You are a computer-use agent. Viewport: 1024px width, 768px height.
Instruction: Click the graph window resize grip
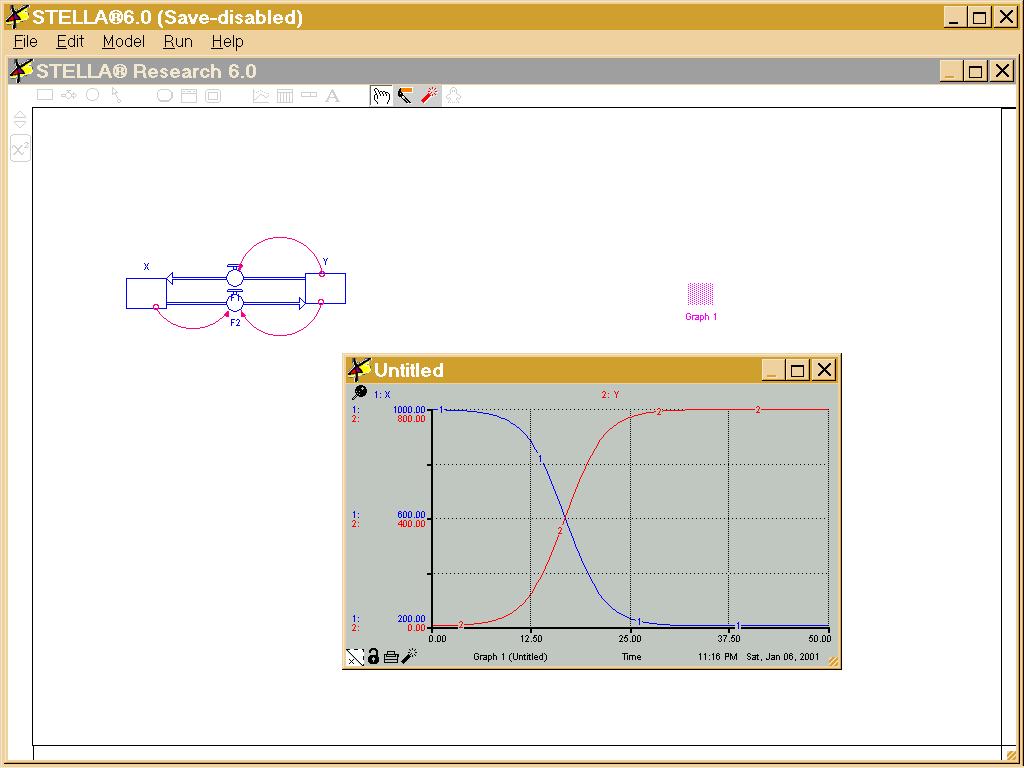[833, 662]
